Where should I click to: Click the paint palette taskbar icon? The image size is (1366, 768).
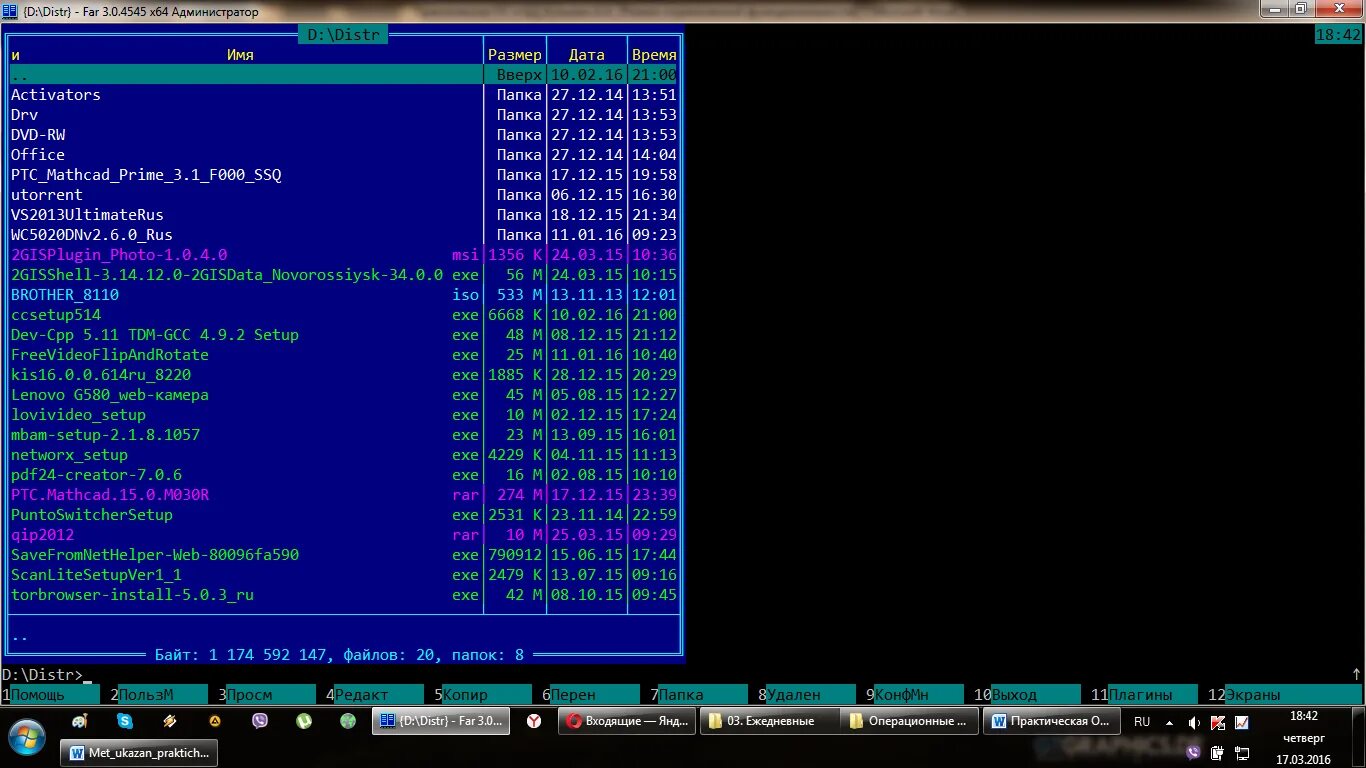click(80, 720)
